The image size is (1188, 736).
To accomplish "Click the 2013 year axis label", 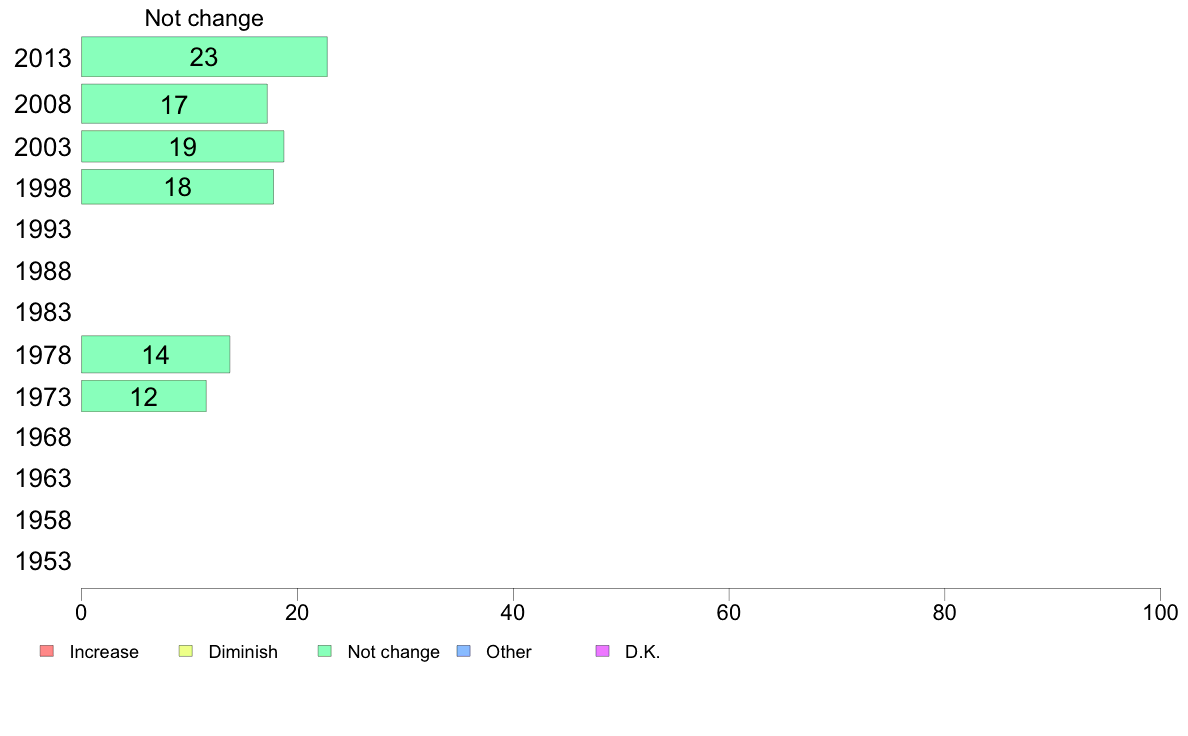I will [x=43, y=58].
